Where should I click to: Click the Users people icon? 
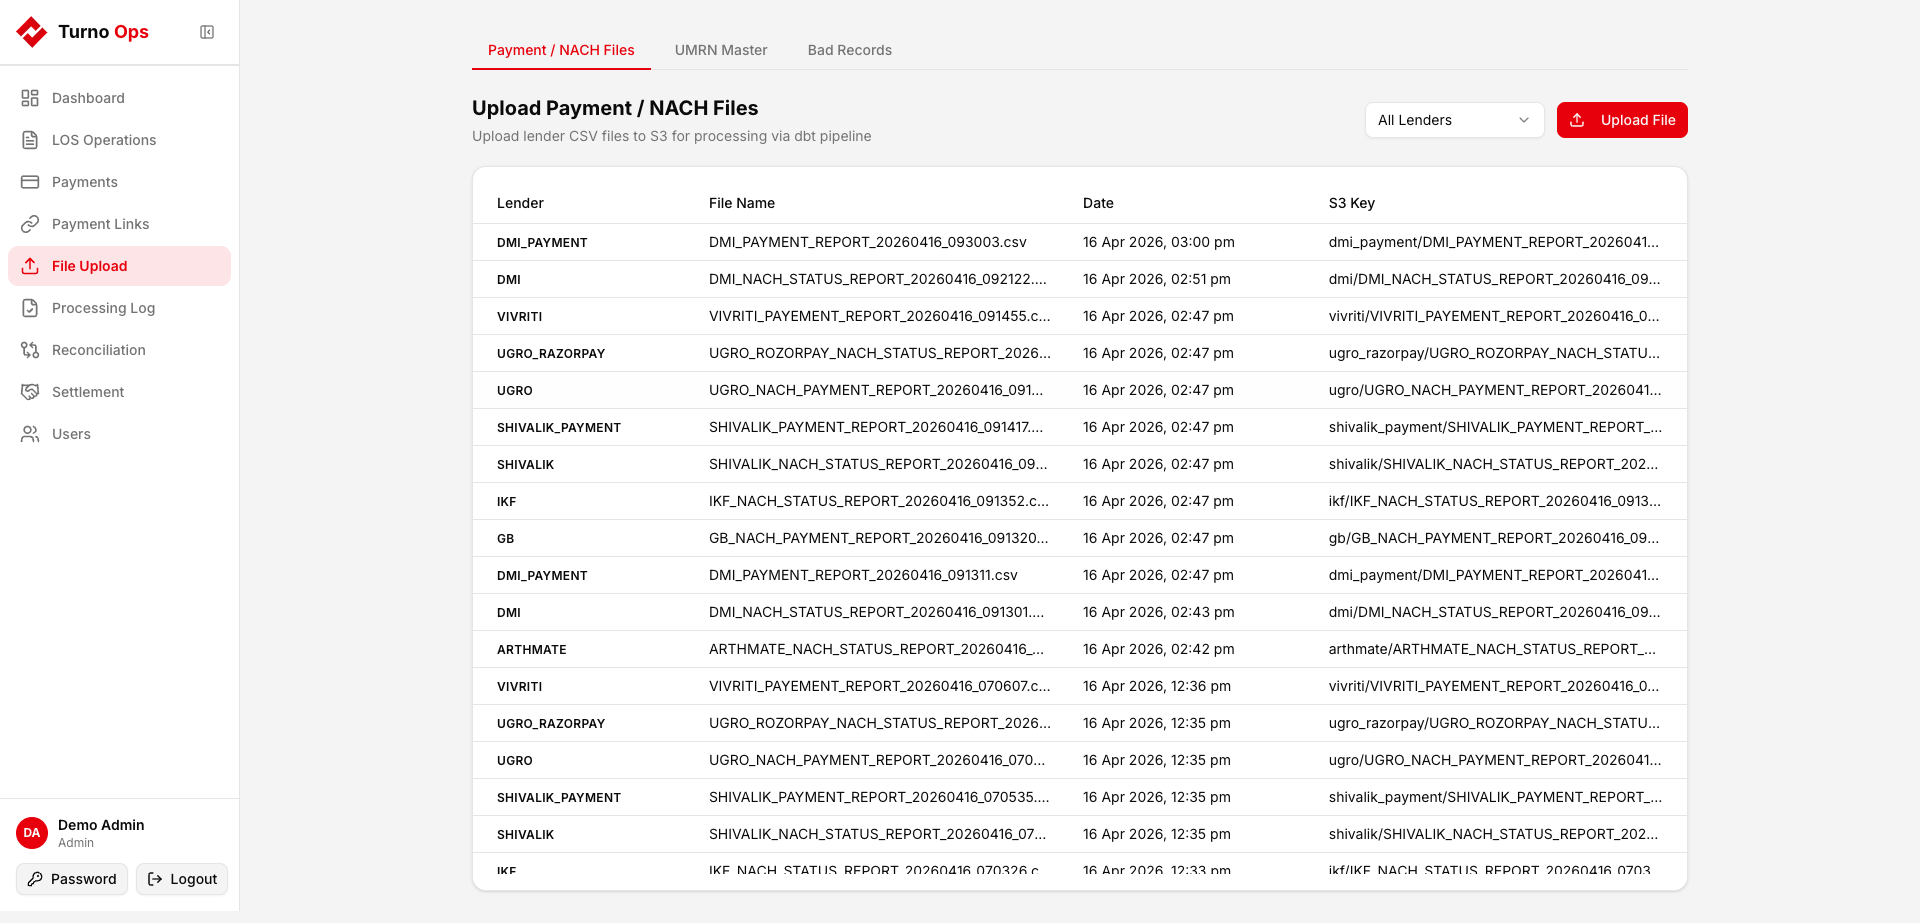tap(30, 434)
